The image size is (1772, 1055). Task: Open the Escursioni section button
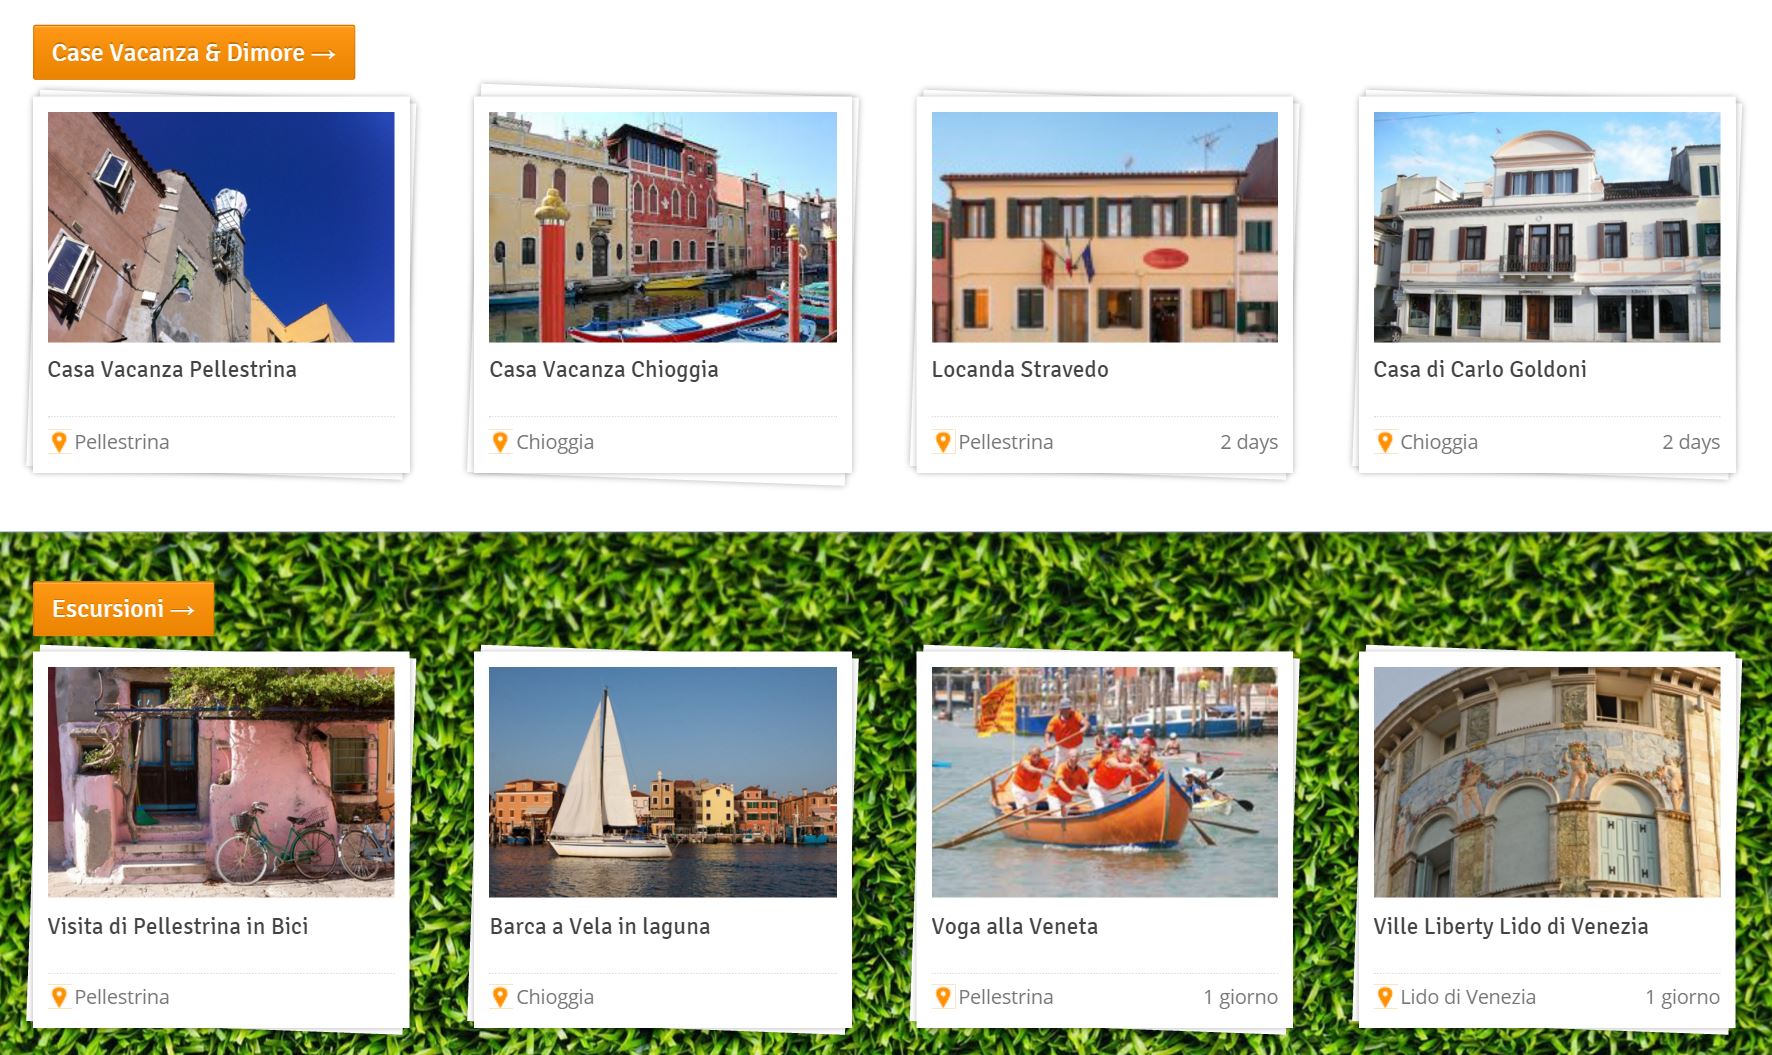point(123,608)
